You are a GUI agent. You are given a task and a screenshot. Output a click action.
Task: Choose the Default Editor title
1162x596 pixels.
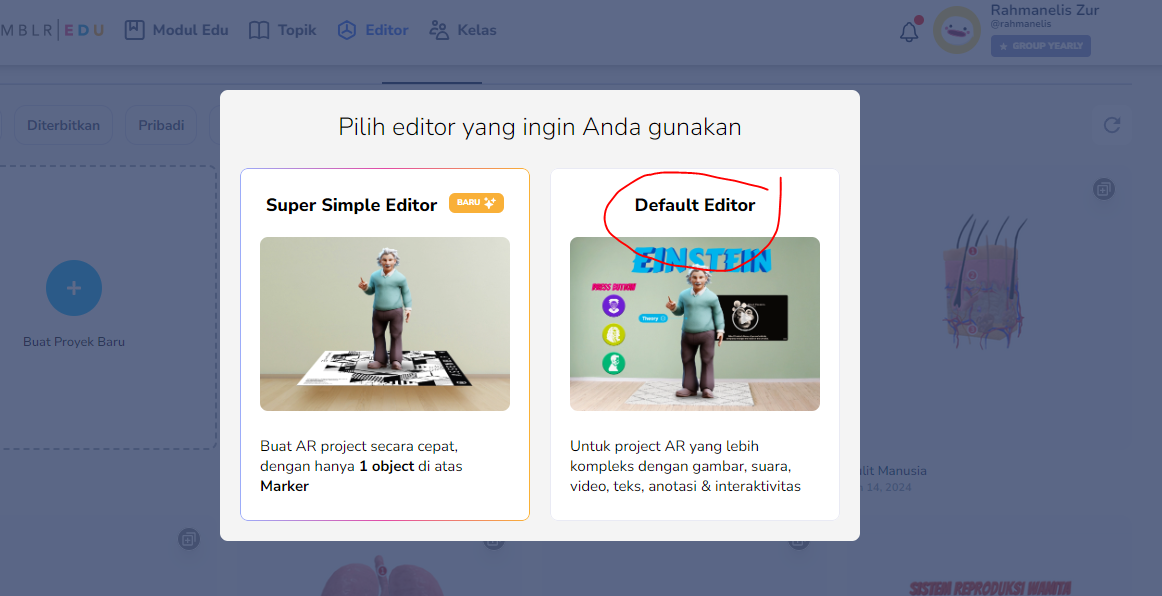pyautogui.click(x=695, y=205)
